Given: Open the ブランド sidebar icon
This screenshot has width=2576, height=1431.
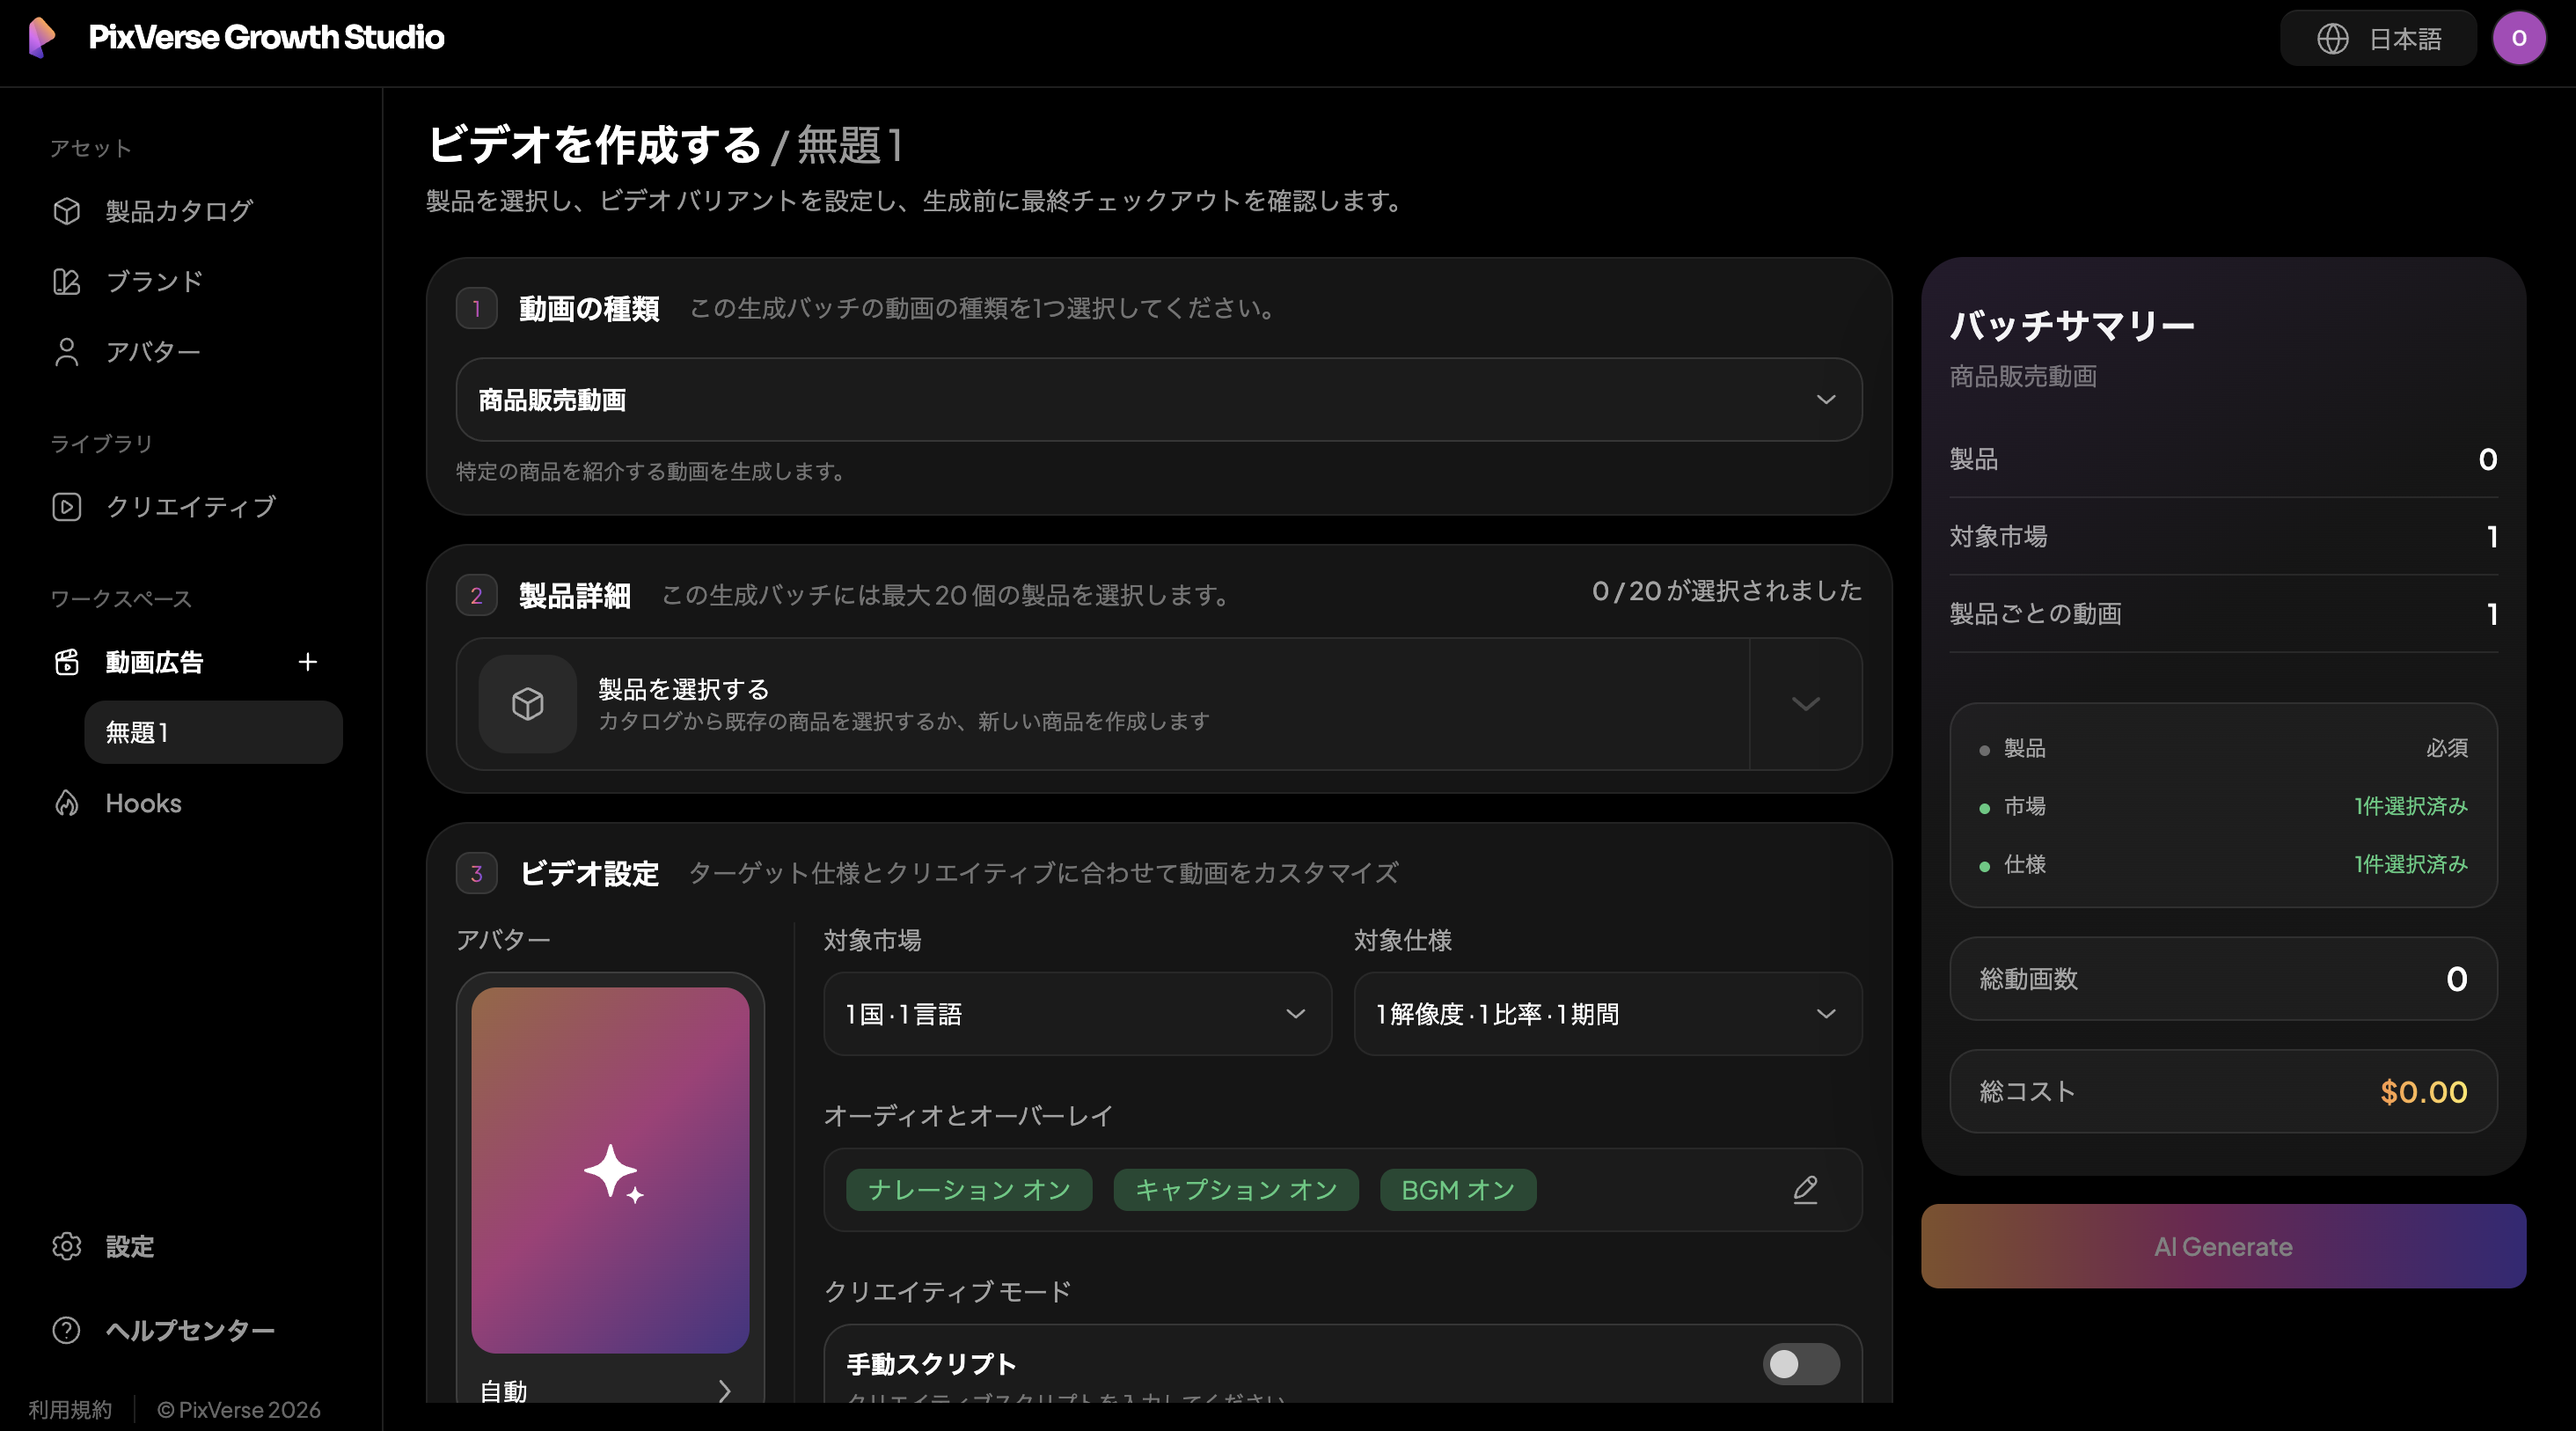Looking at the screenshot, I should (67, 282).
